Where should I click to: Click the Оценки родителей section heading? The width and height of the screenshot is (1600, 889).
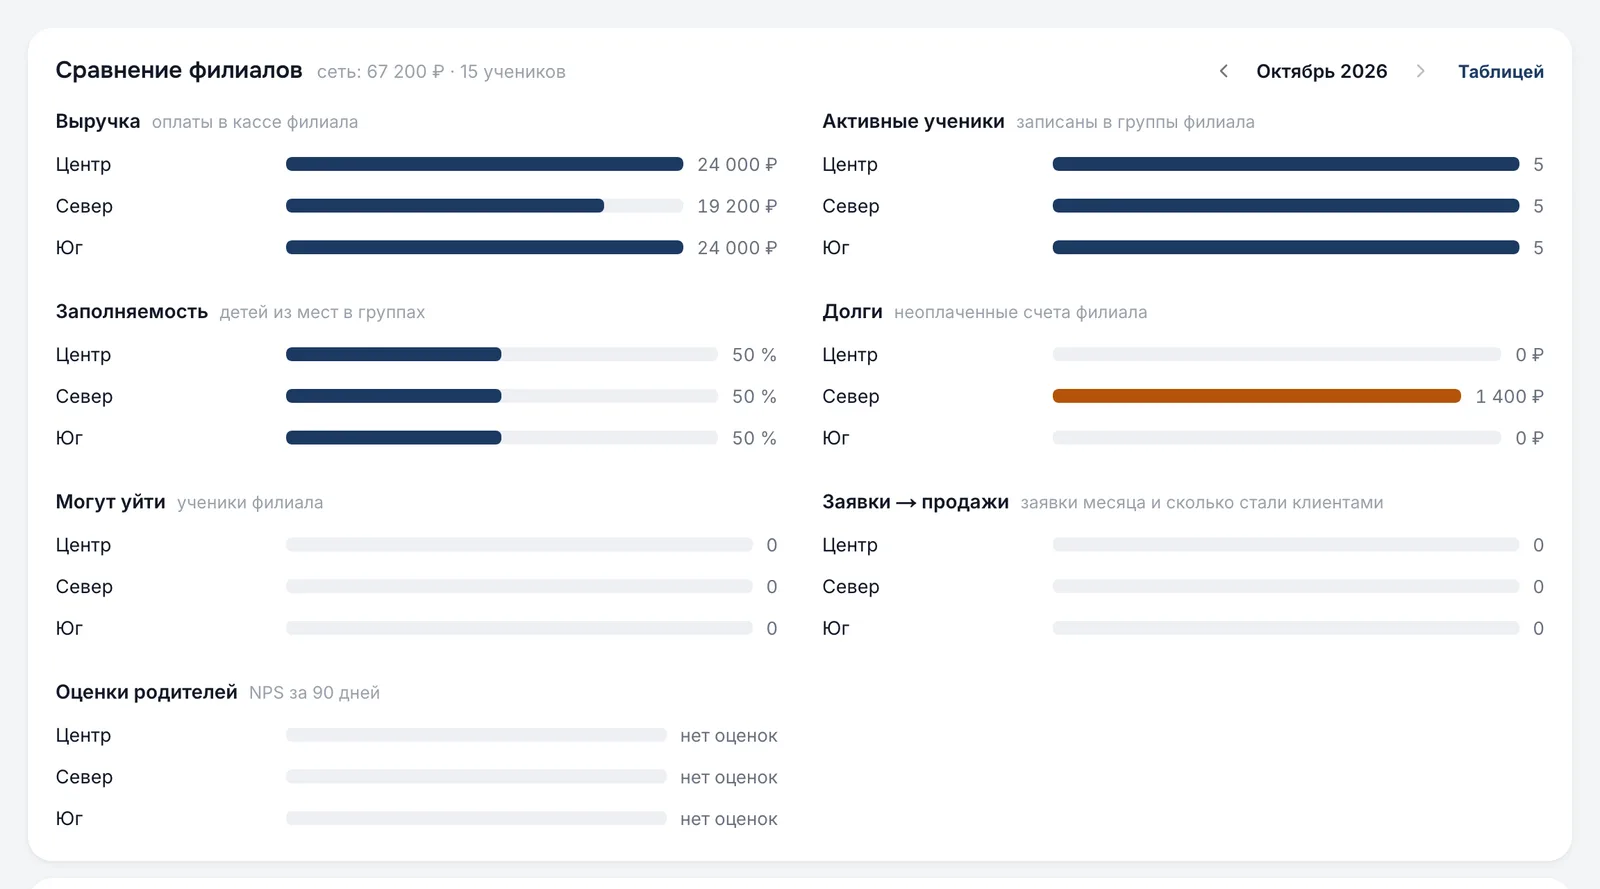(146, 692)
